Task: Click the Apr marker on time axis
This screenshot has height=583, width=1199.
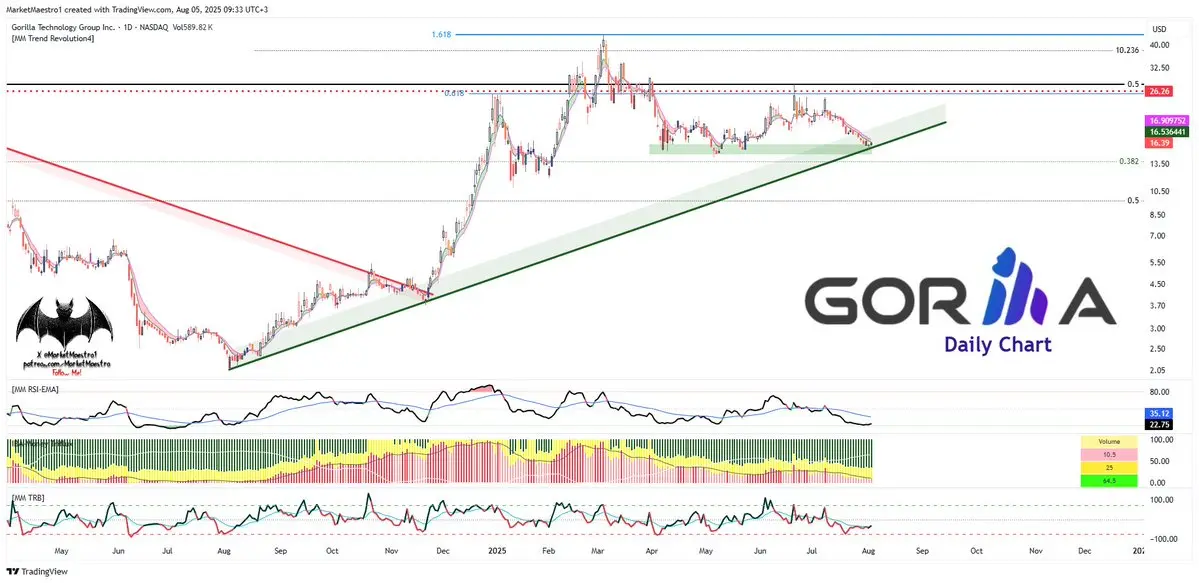Action: tap(650, 550)
